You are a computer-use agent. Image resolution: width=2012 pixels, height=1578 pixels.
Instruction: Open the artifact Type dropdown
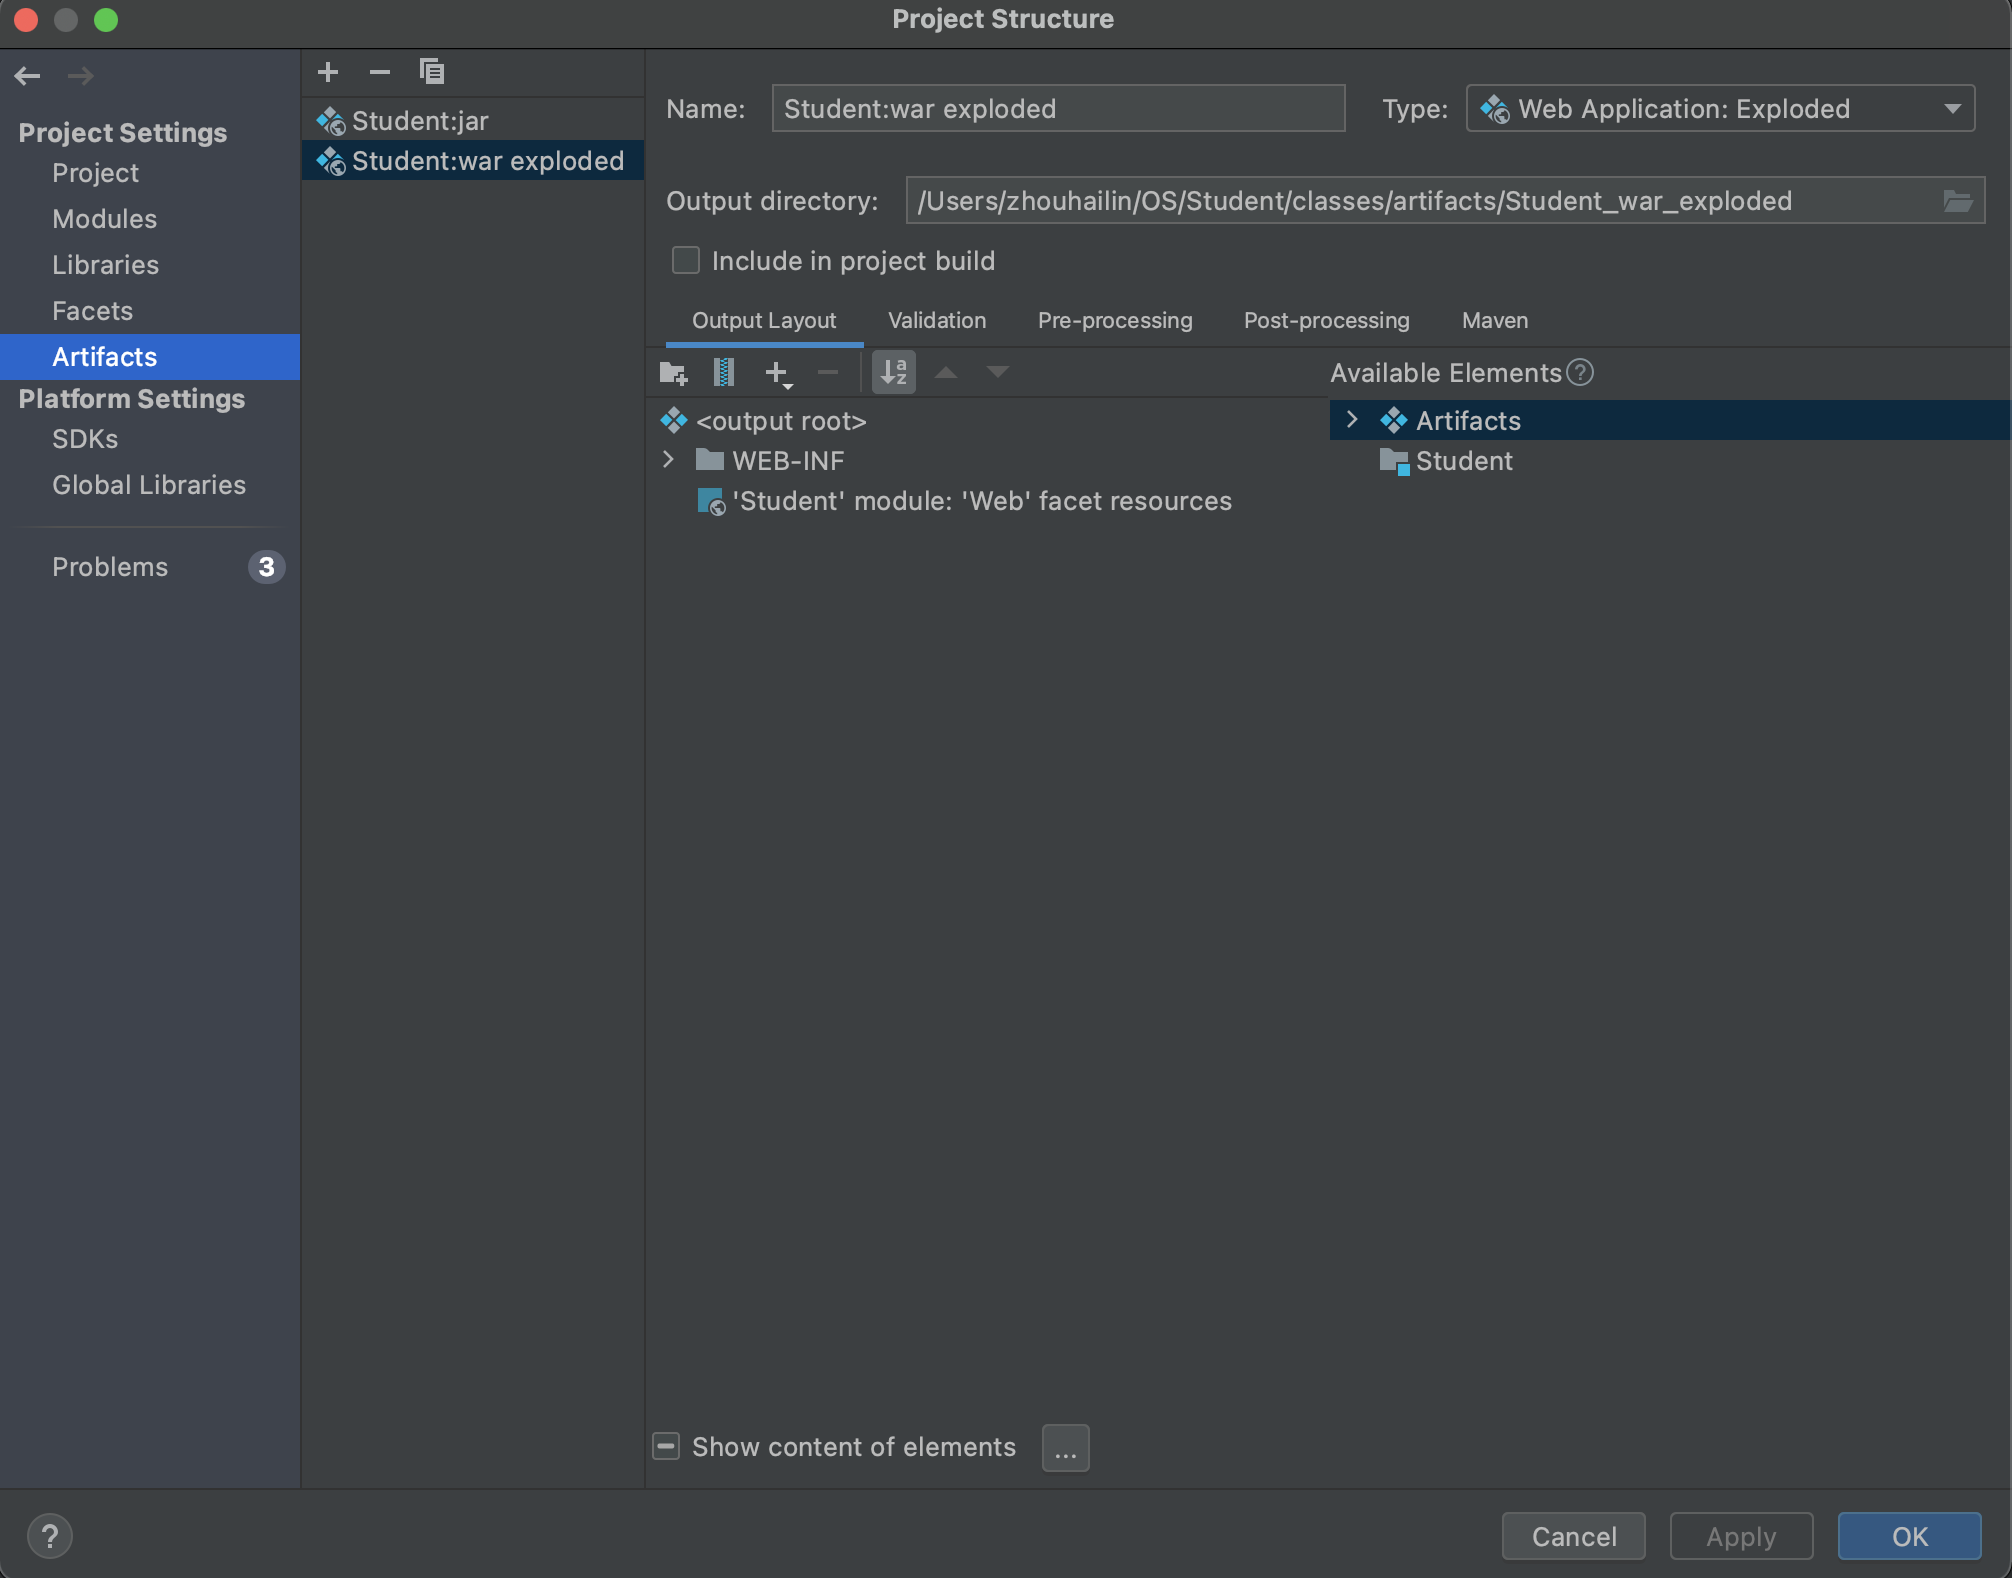point(1720,109)
